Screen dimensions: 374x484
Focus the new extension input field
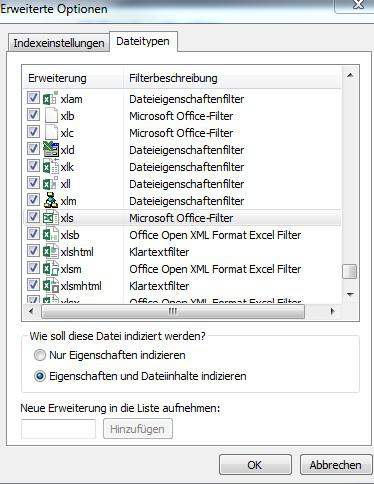[x=58, y=429]
